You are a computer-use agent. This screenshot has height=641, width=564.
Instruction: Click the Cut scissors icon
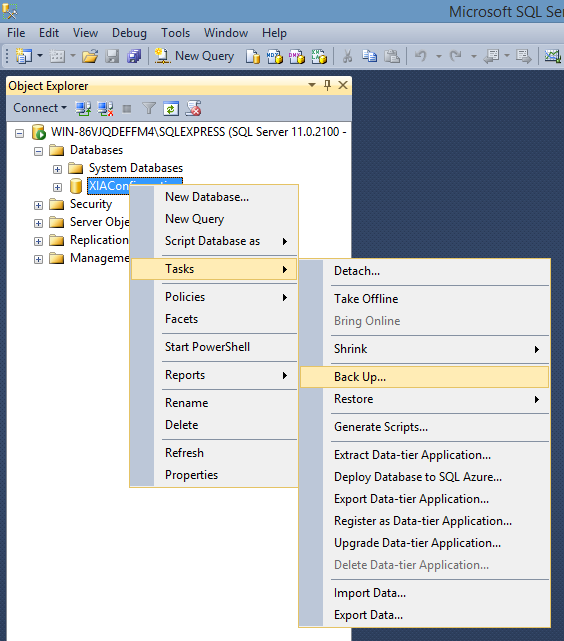pyautogui.click(x=347, y=56)
